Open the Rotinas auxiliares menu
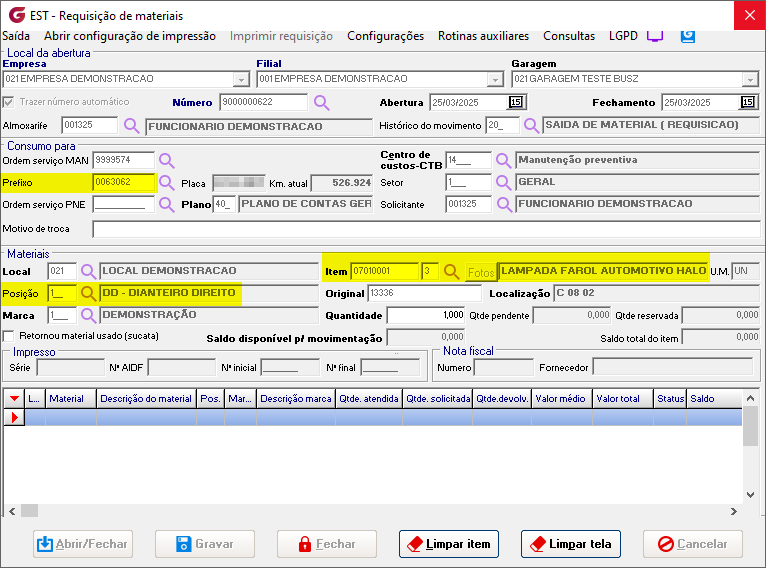Viewport: 766px width, 568px height. click(x=483, y=36)
